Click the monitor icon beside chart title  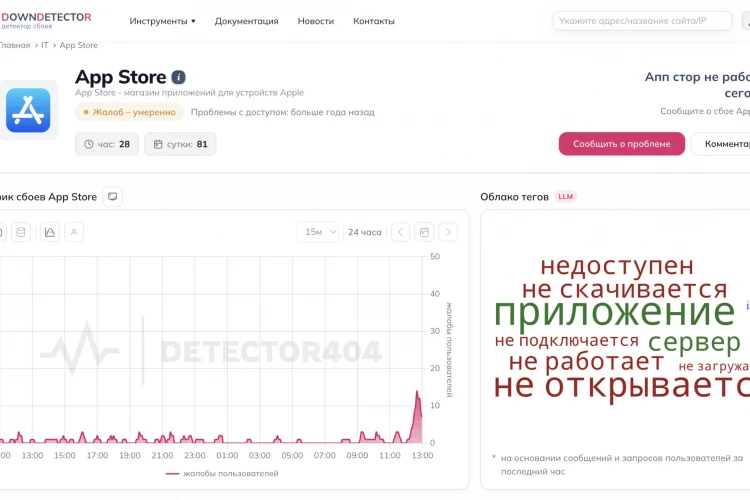pyautogui.click(x=112, y=197)
